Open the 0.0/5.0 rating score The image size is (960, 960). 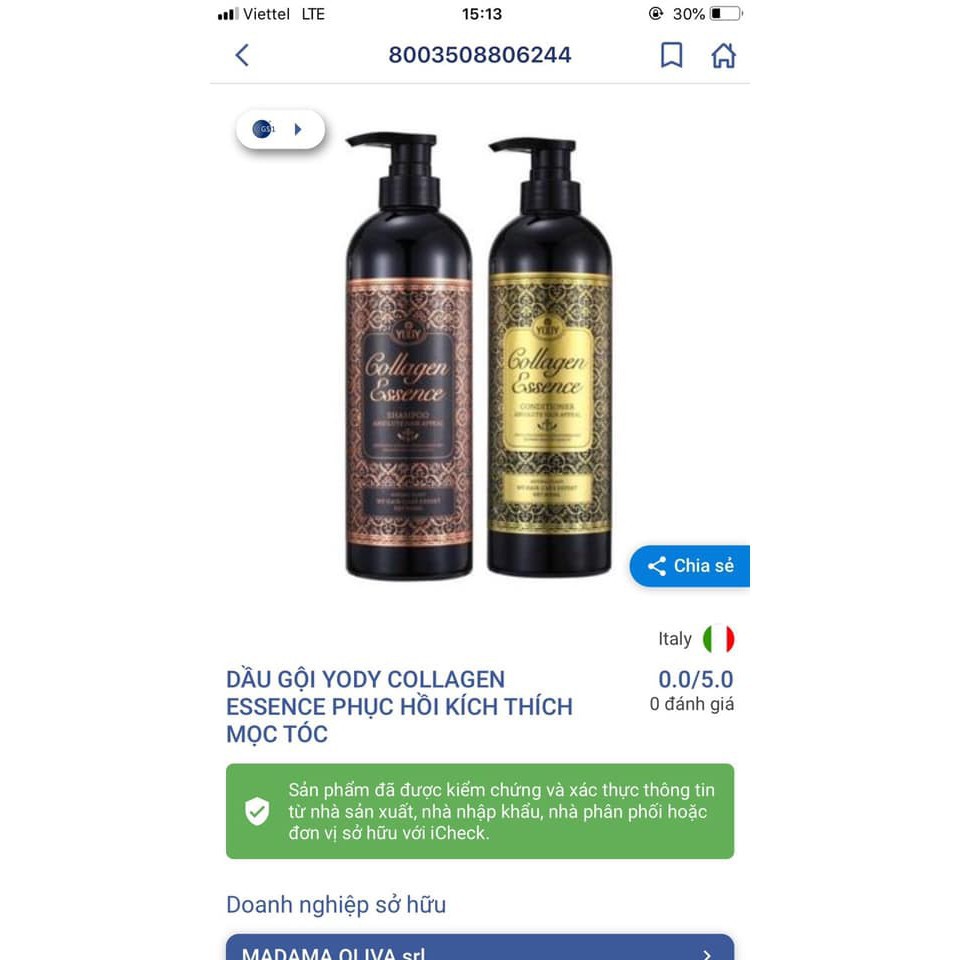tap(696, 680)
